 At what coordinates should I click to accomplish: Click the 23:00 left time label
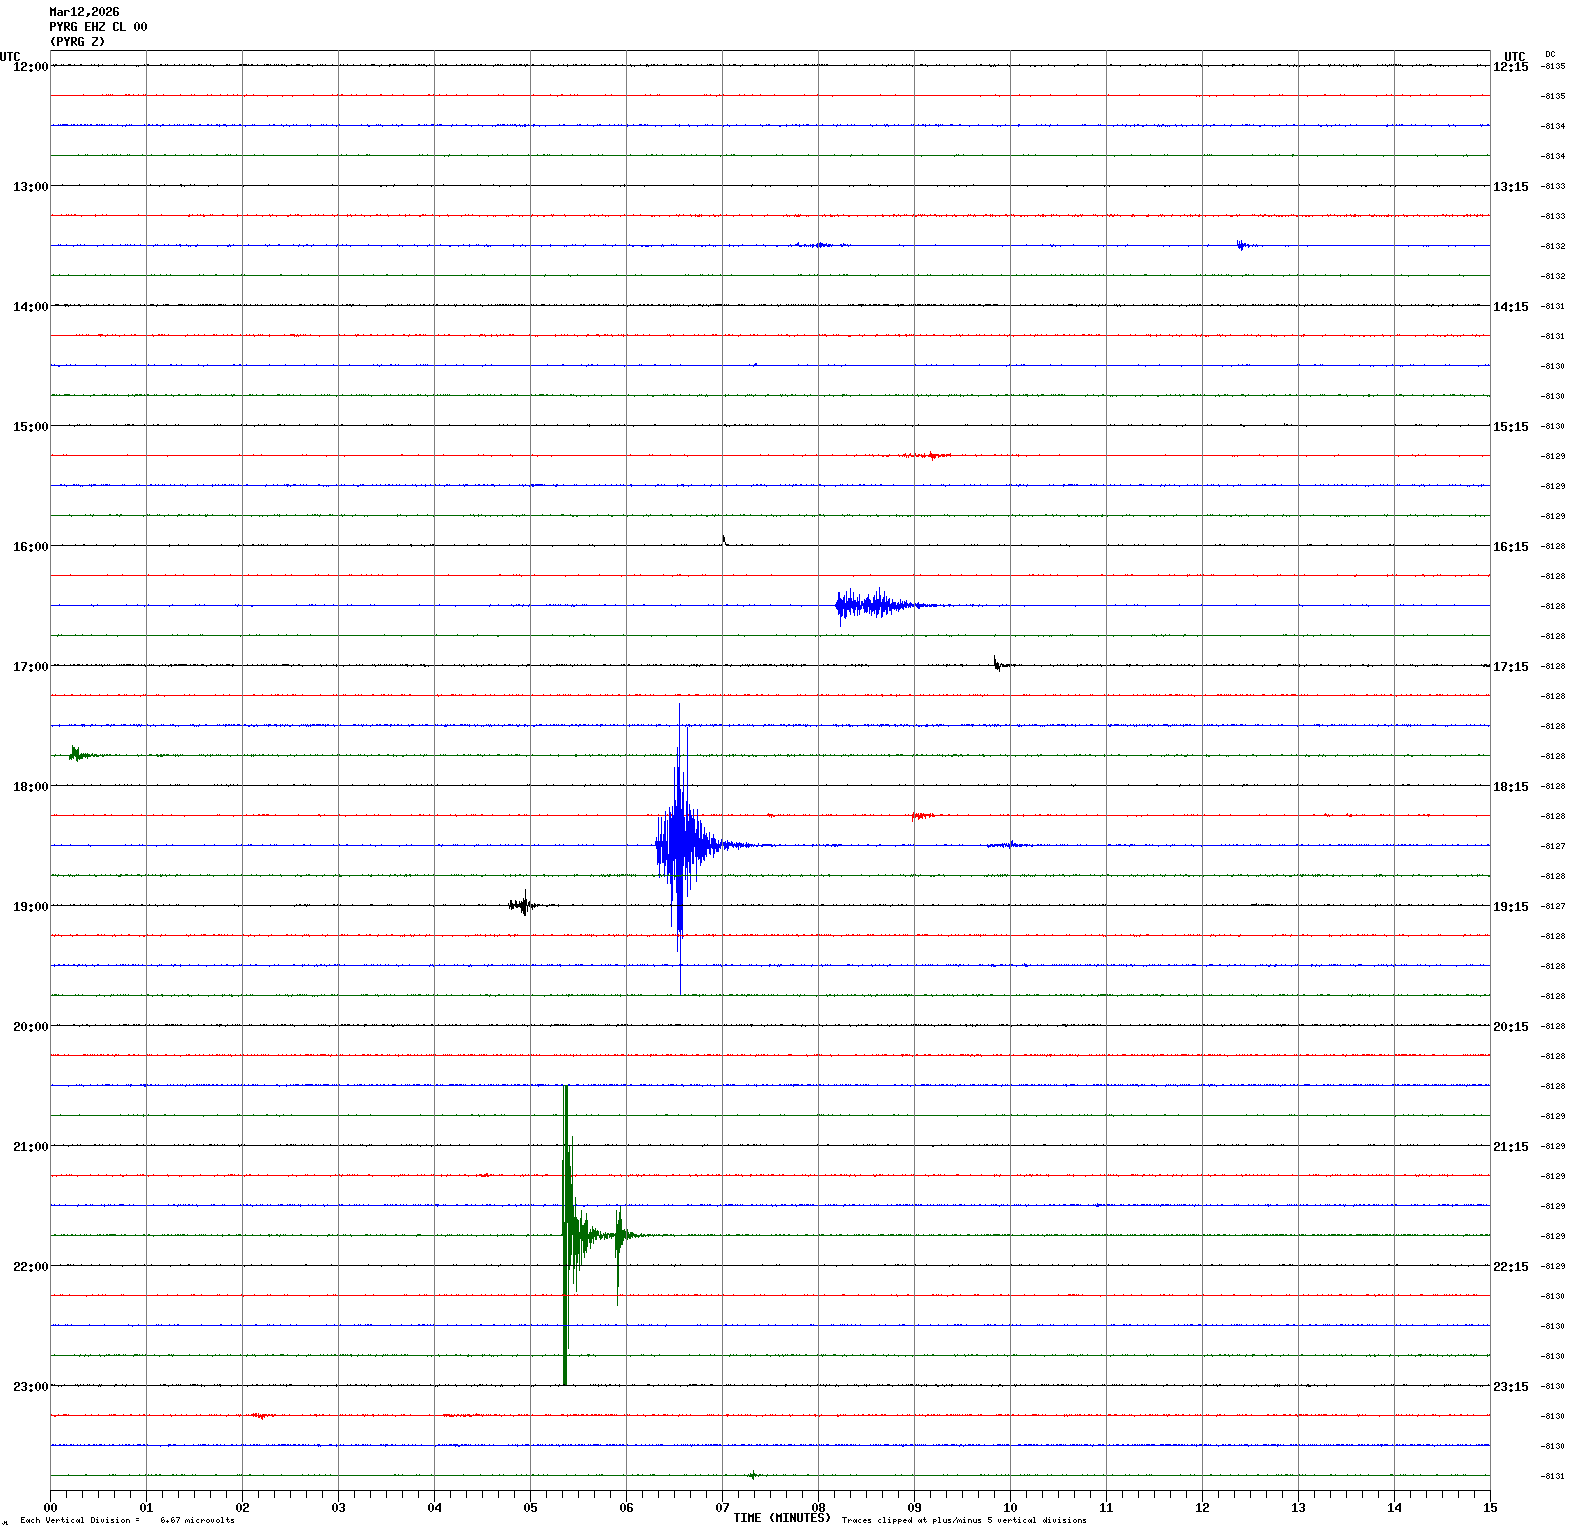30,1387
